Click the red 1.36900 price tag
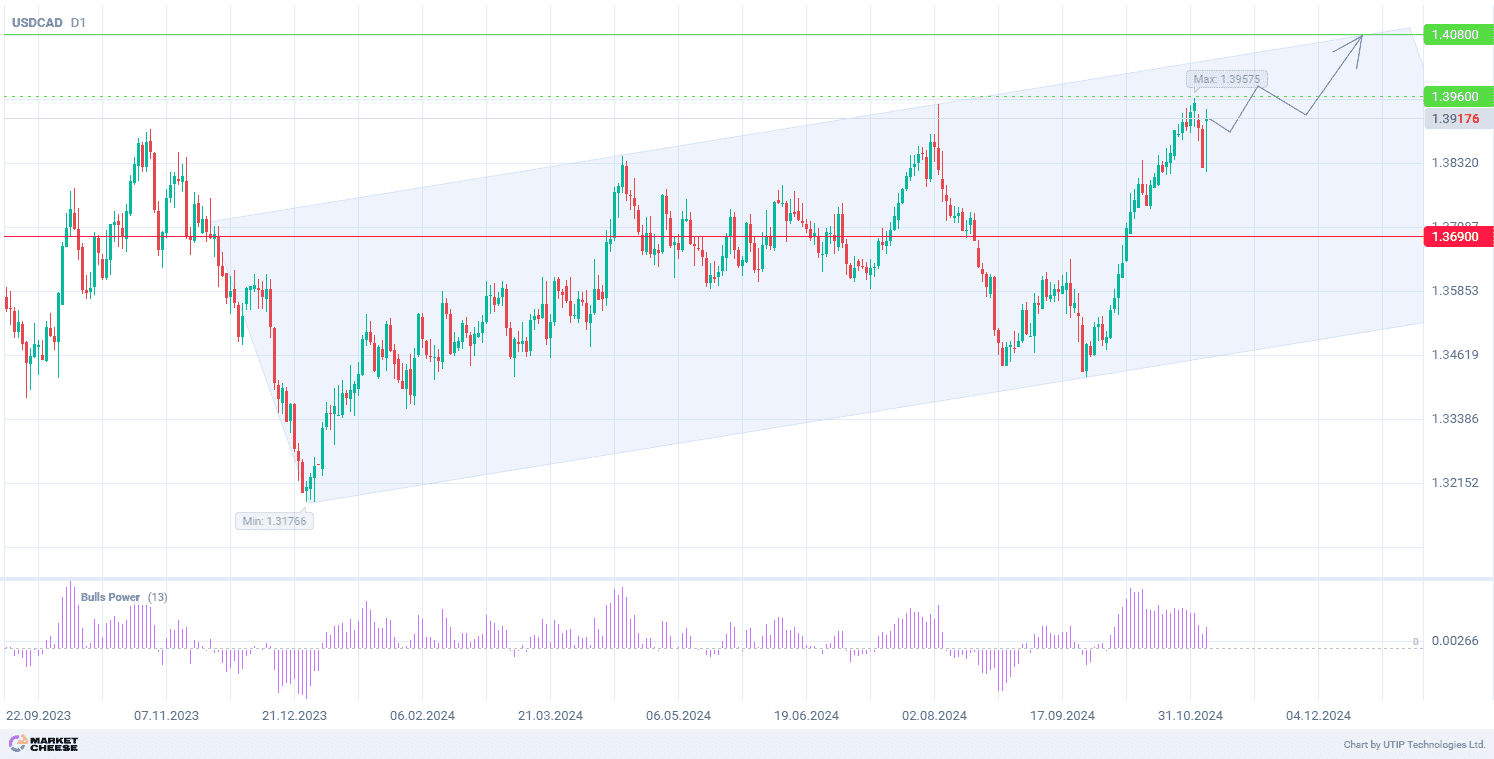The image size is (1494, 759). [1458, 237]
